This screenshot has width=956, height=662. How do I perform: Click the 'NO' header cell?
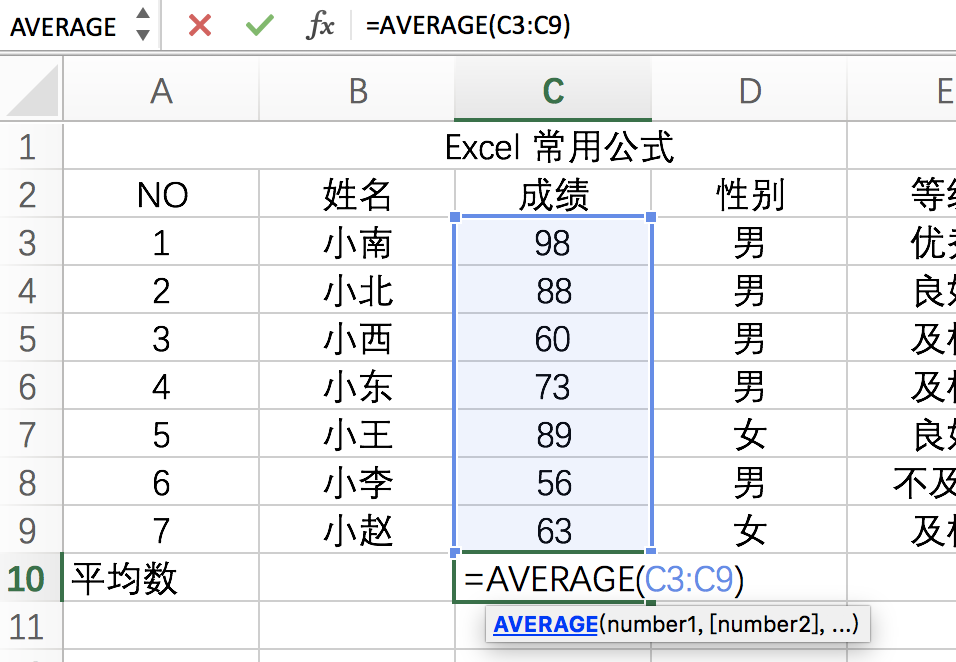(162, 194)
